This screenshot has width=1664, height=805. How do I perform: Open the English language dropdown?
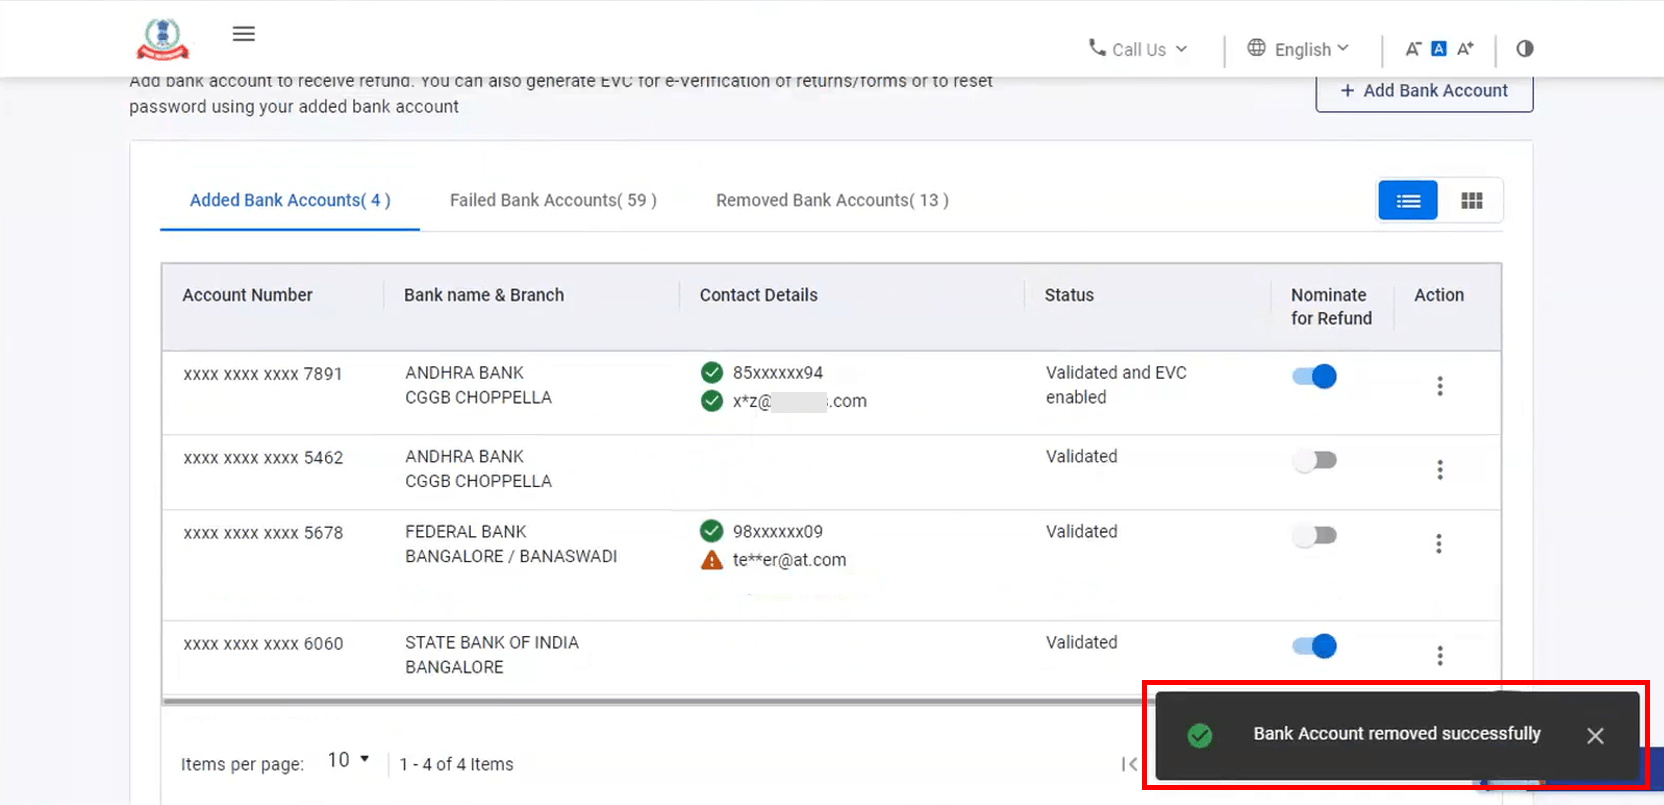point(1298,49)
